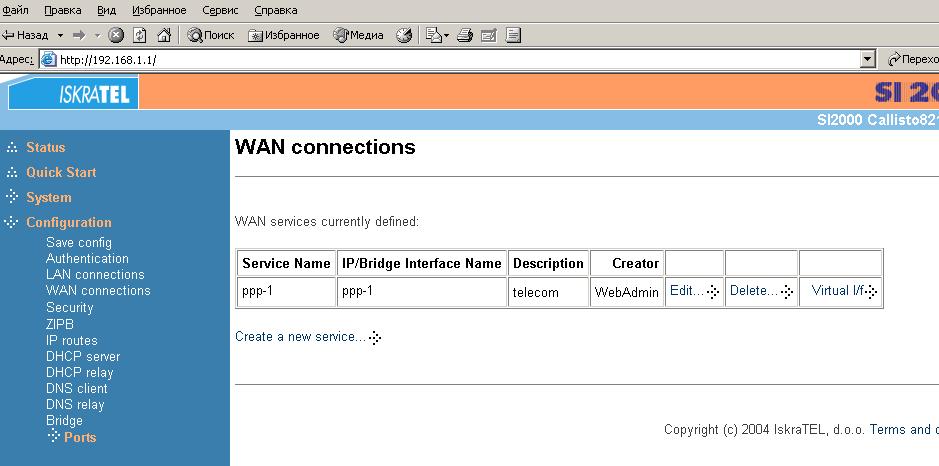Select the telecom description cell

point(548,292)
